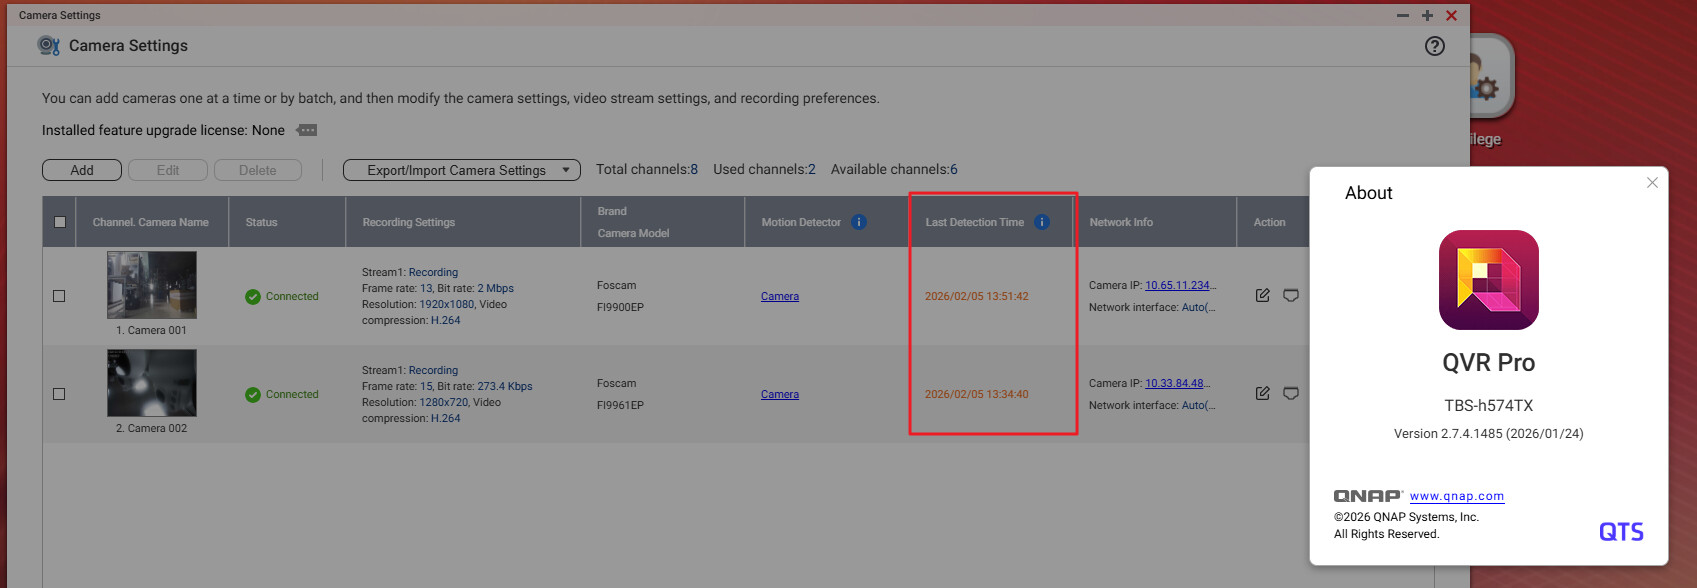This screenshot has height=588, width=1697.
Task: Open the help question mark icon
Action: [1435, 46]
